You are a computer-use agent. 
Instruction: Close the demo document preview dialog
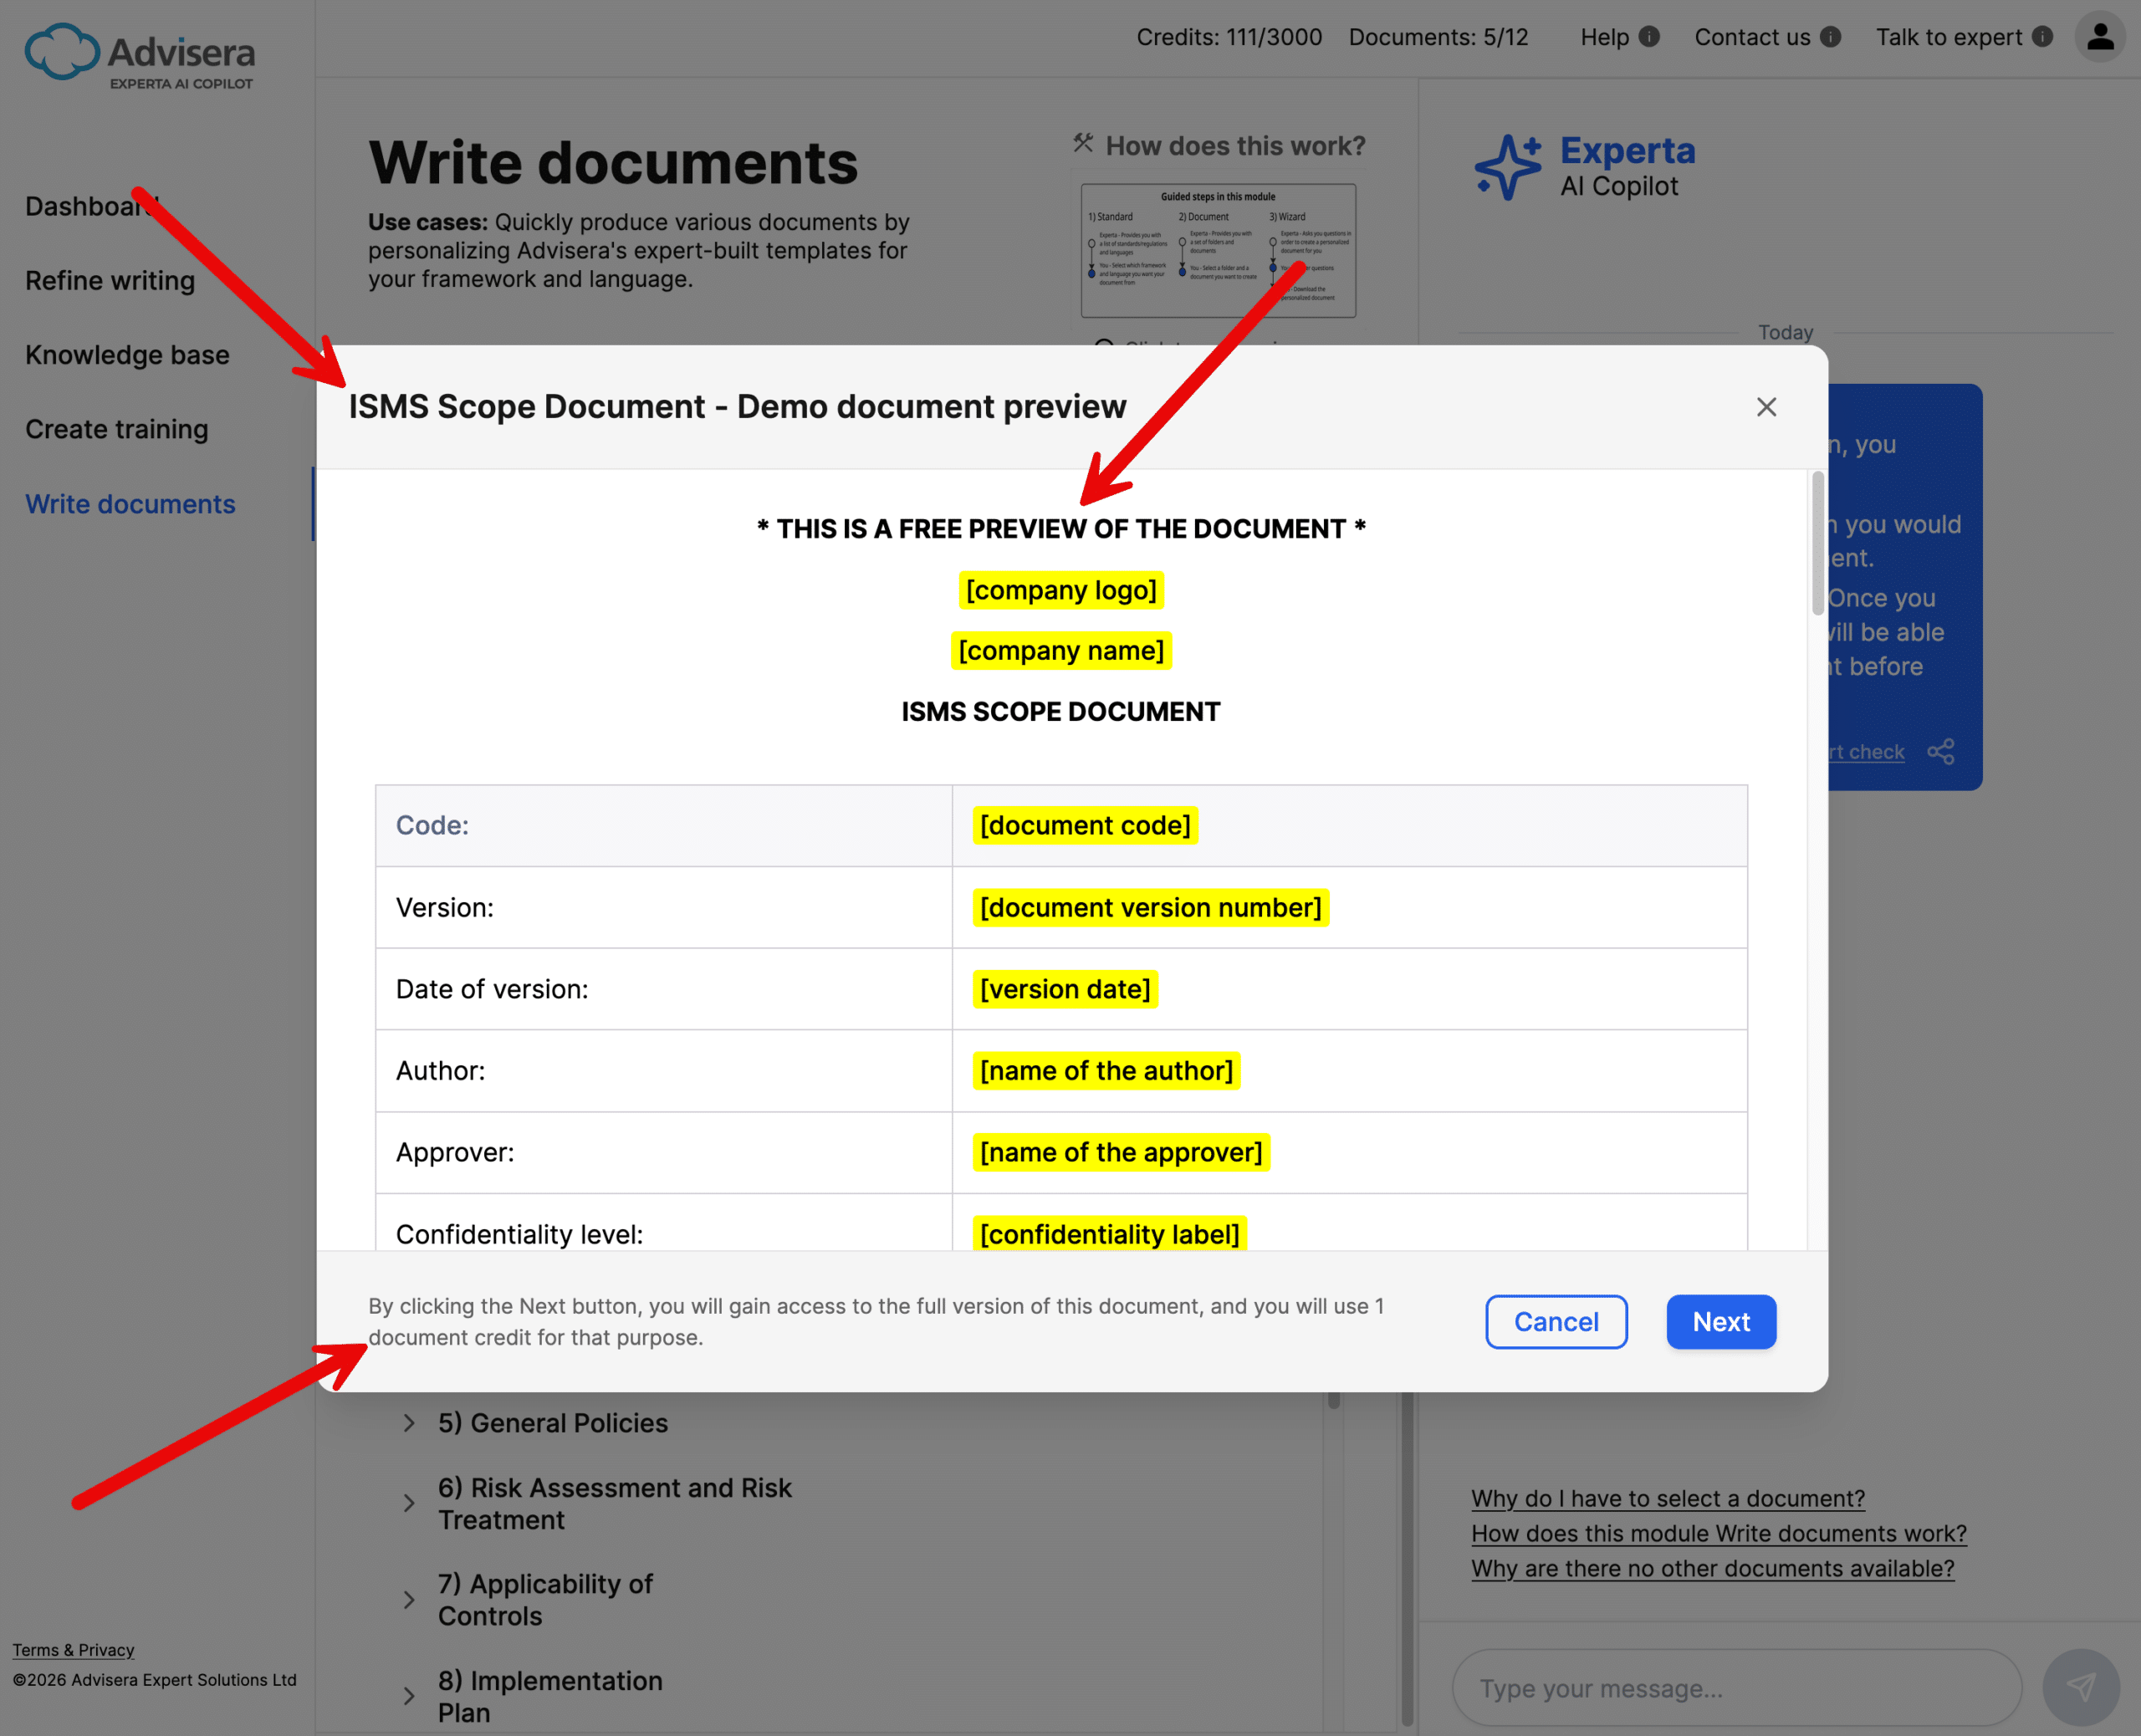coord(1766,407)
